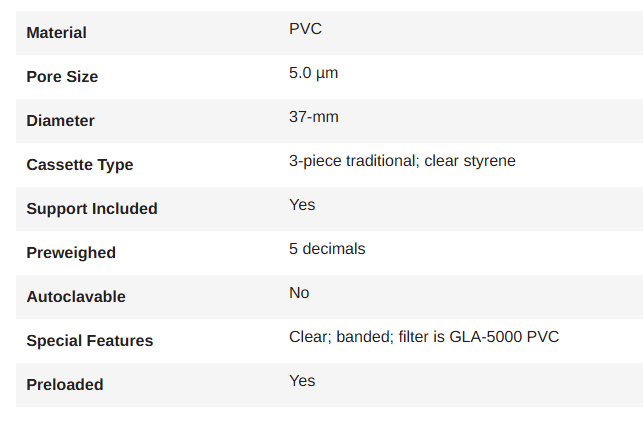Viewport: 643px width, 438px height.
Task: Click the Preweighed label
Action: coord(71,253)
